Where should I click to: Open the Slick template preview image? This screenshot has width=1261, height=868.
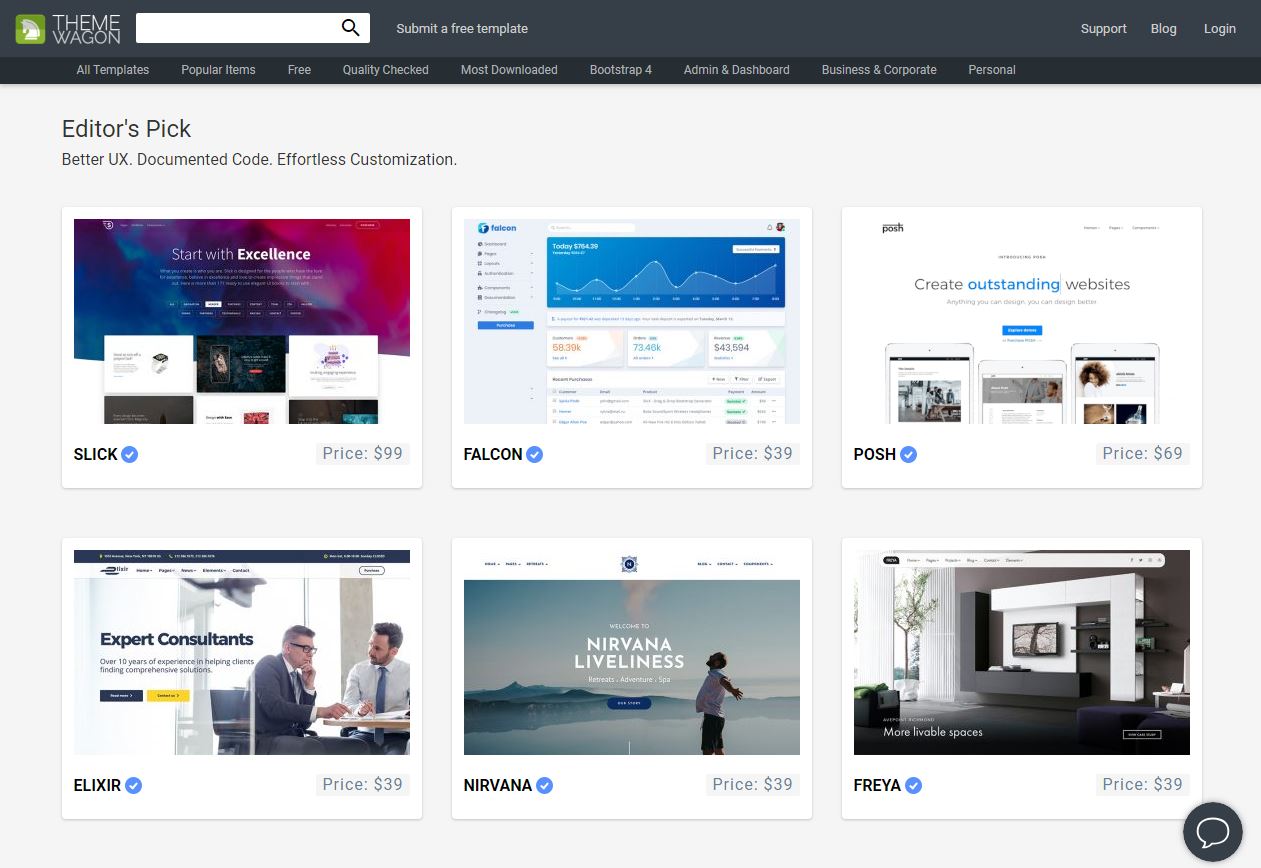242,321
